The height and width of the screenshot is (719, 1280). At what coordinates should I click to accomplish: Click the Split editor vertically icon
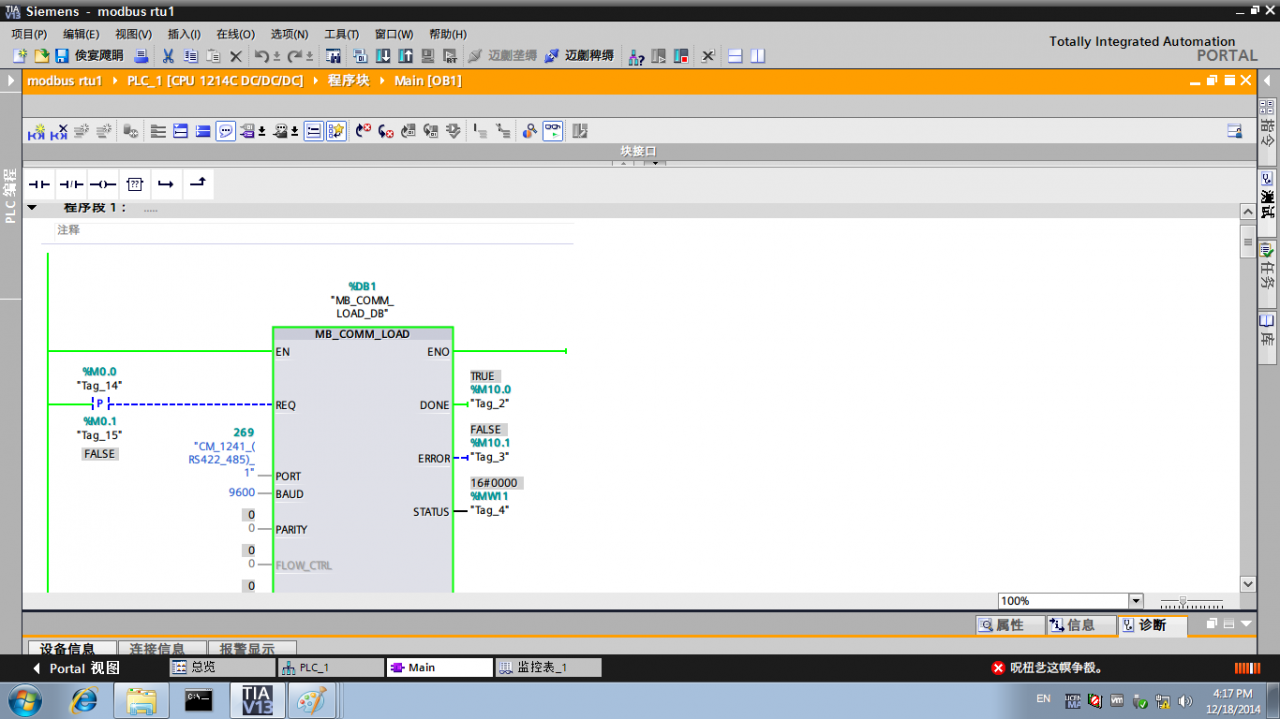[x=758, y=56]
